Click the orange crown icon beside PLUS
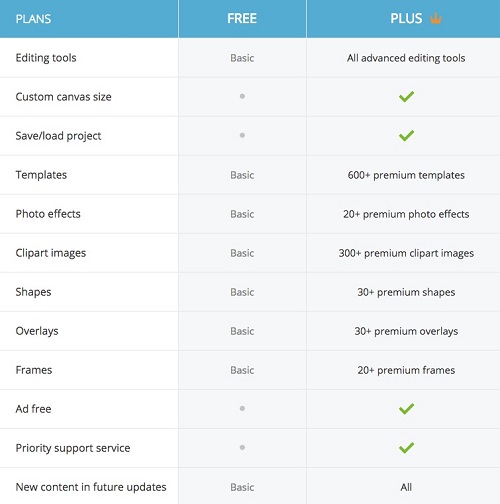The image size is (500, 504). click(436, 18)
